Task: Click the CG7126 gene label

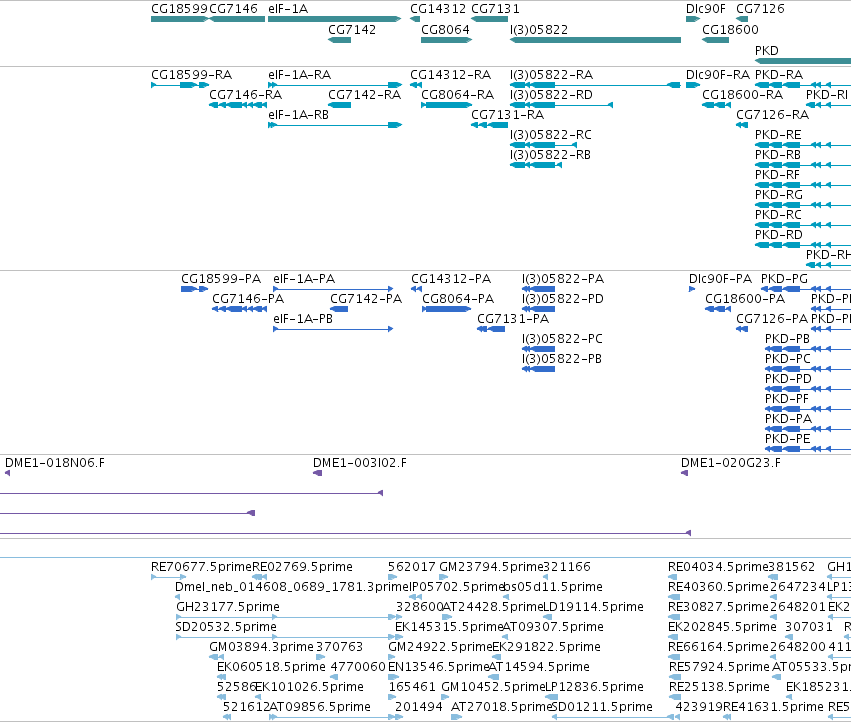Action: (x=760, y=9)
